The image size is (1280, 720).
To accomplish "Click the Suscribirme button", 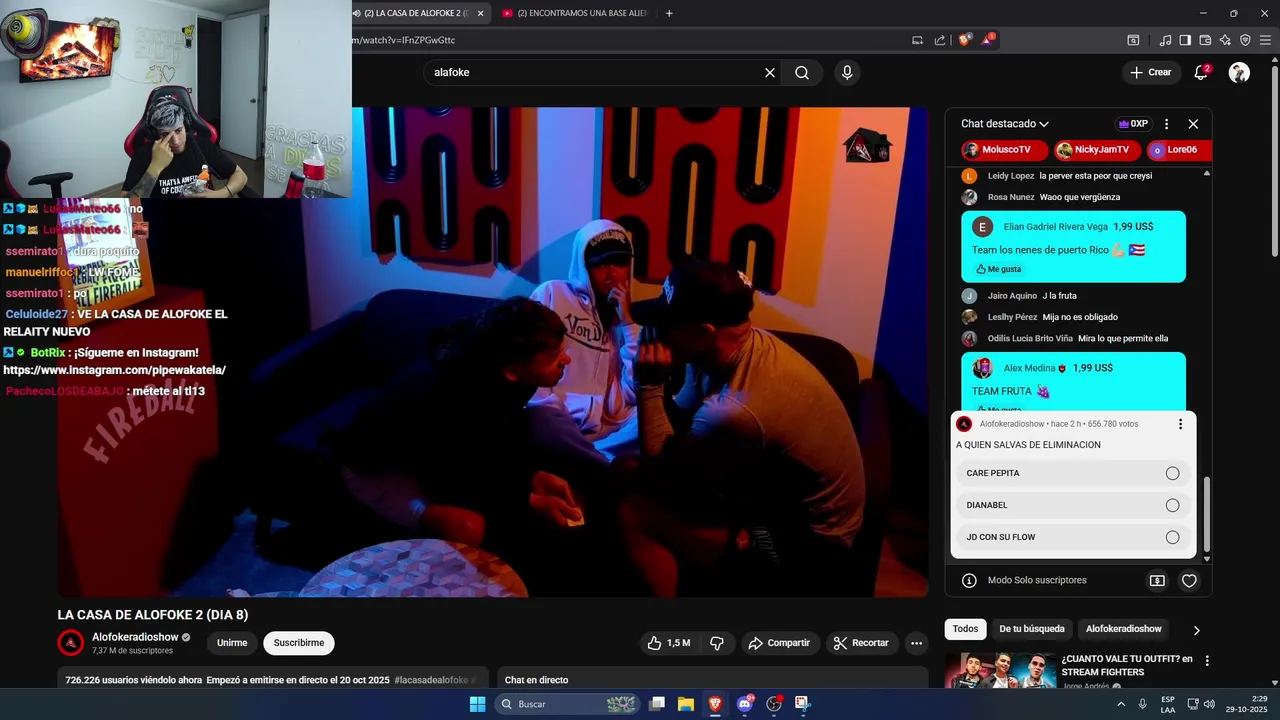I will 299,643.
